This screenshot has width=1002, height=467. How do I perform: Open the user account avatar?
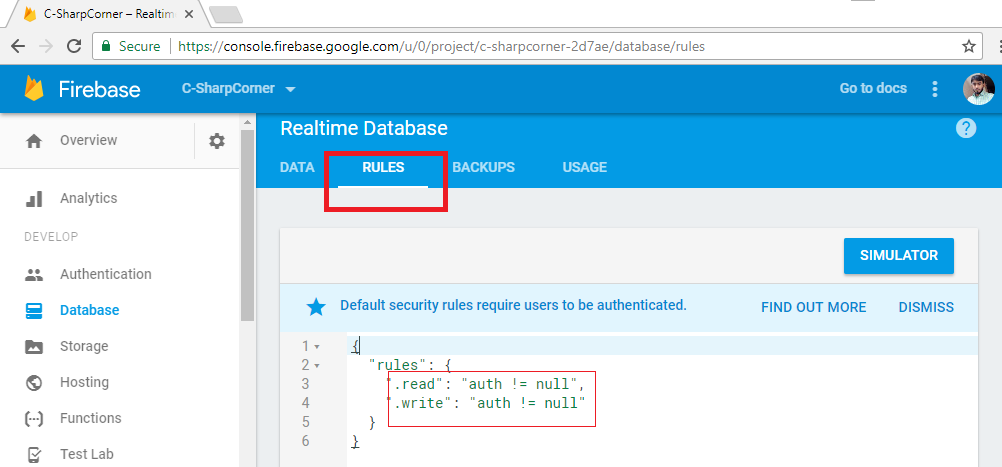pyautogui.click(x=978, y=89)
